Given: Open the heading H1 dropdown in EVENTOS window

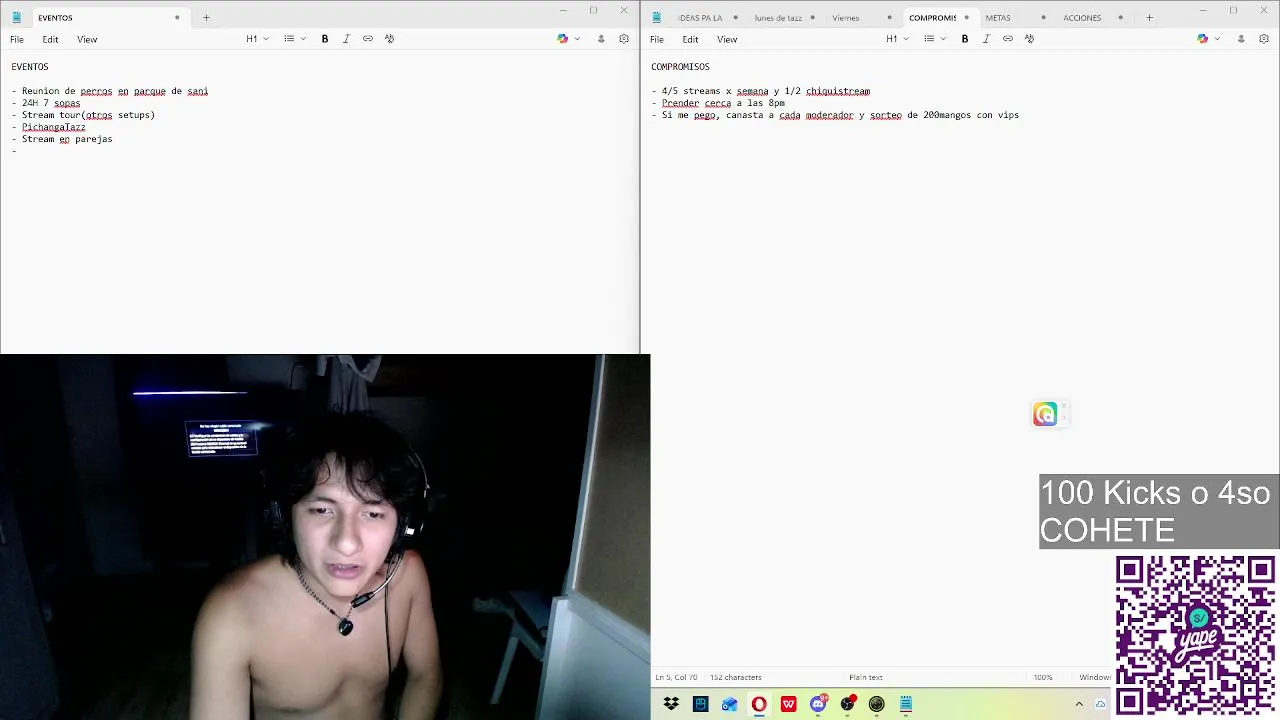Looking at the screenshot, I should click(x=257, y=39).
